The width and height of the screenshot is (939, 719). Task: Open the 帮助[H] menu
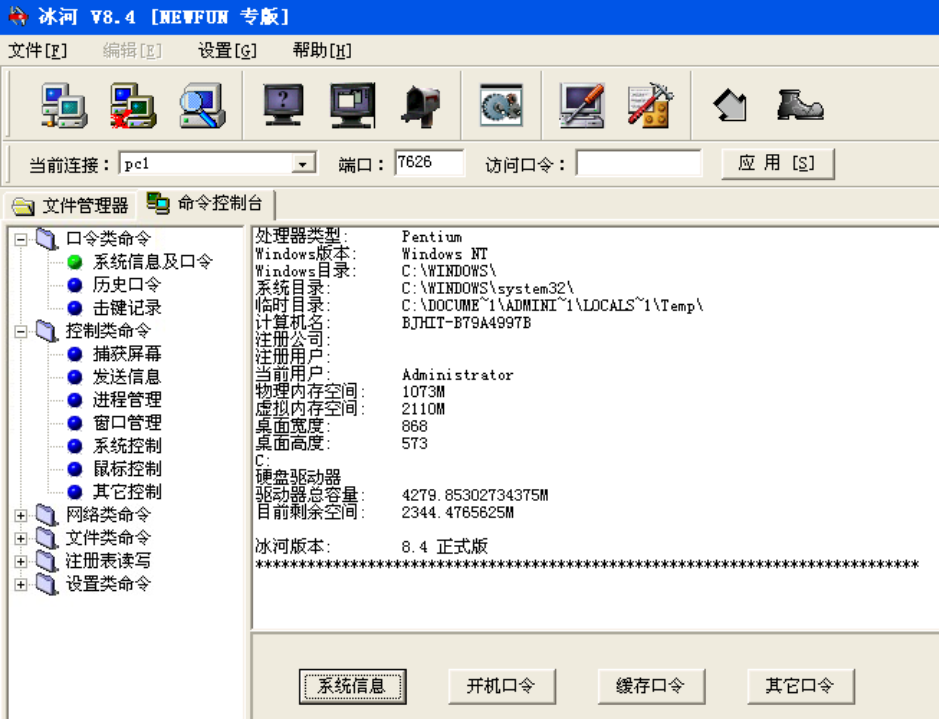322,50
